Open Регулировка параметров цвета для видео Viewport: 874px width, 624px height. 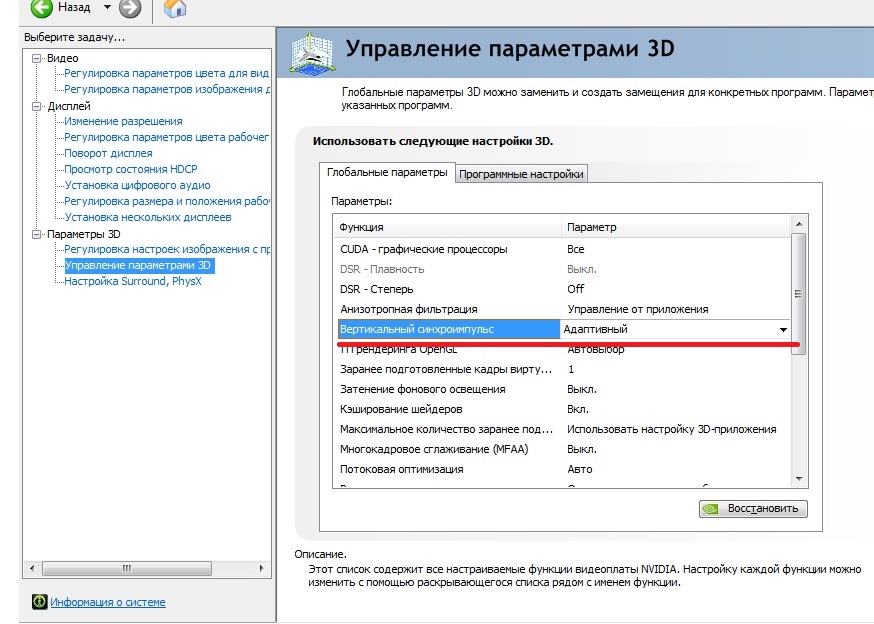click(x=166, y=73)
